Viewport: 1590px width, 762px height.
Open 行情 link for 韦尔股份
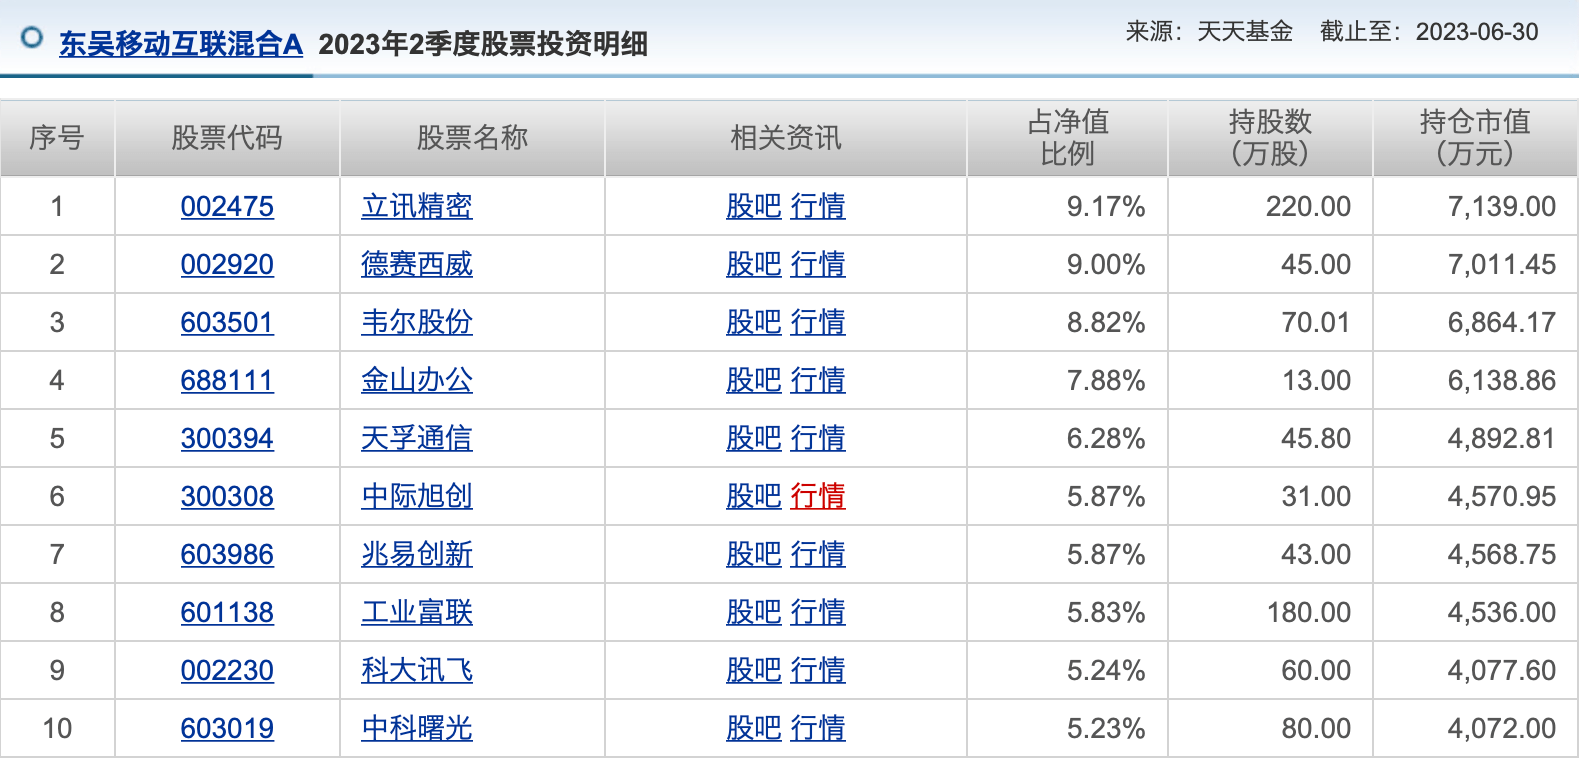click(818, 323)
